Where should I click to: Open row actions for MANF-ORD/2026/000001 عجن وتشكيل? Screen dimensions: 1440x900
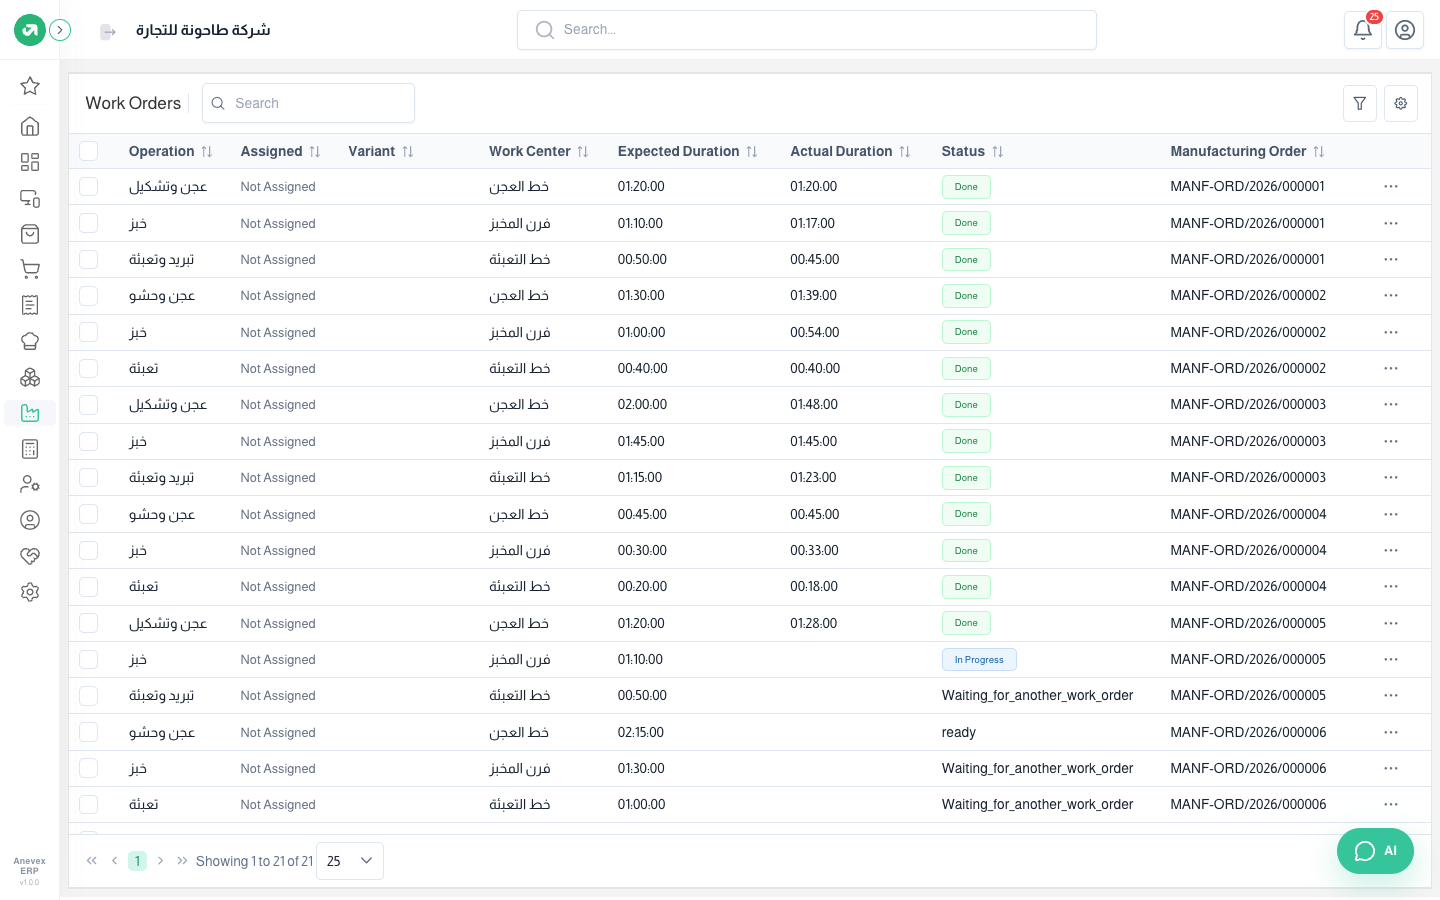(1391, 187)
